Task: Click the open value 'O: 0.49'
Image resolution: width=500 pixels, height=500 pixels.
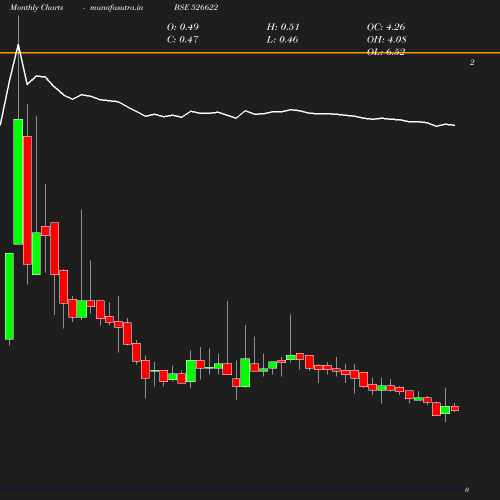Action: pyautogui.click(x=183, y=27)
